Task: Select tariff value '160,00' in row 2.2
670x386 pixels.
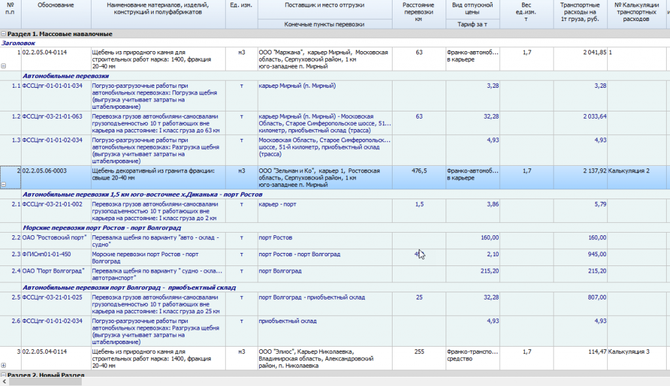Action: click(x=473, y=241)
